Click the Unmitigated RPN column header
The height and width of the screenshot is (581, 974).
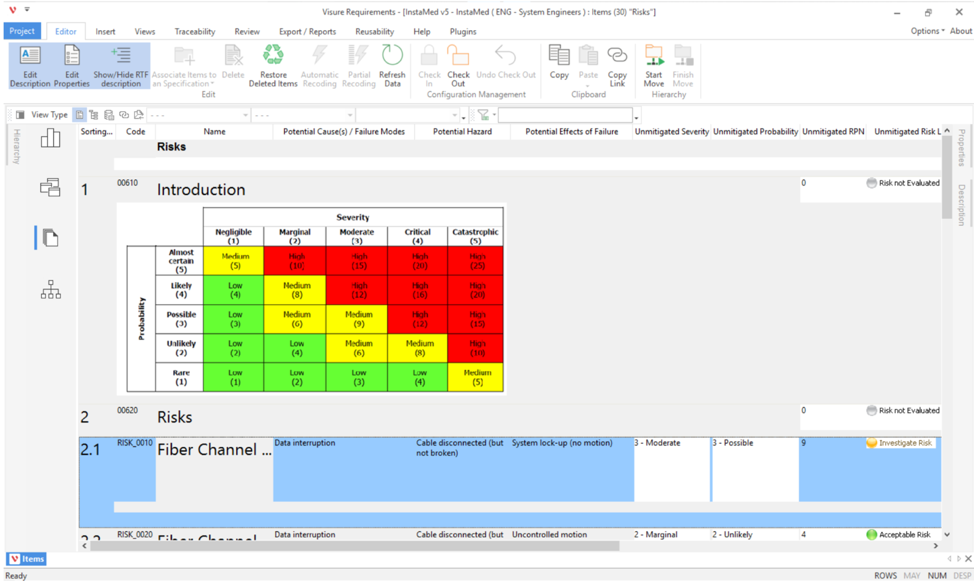click(x=832, y=131)
